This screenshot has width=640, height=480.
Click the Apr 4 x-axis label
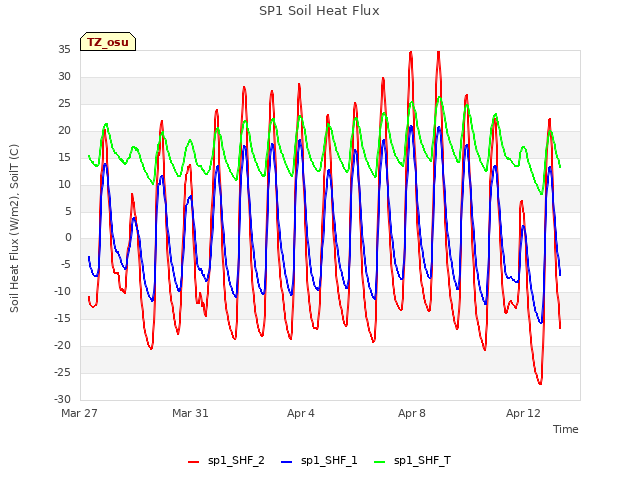point(301,413)
